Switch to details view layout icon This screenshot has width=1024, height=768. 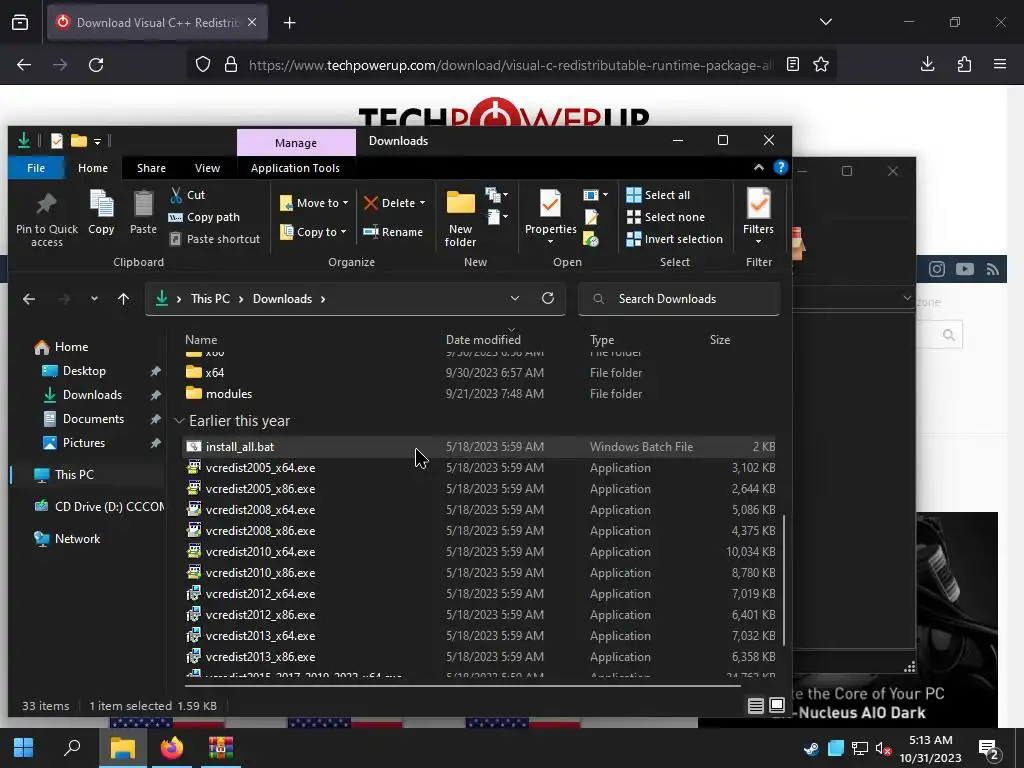[756, 705]
